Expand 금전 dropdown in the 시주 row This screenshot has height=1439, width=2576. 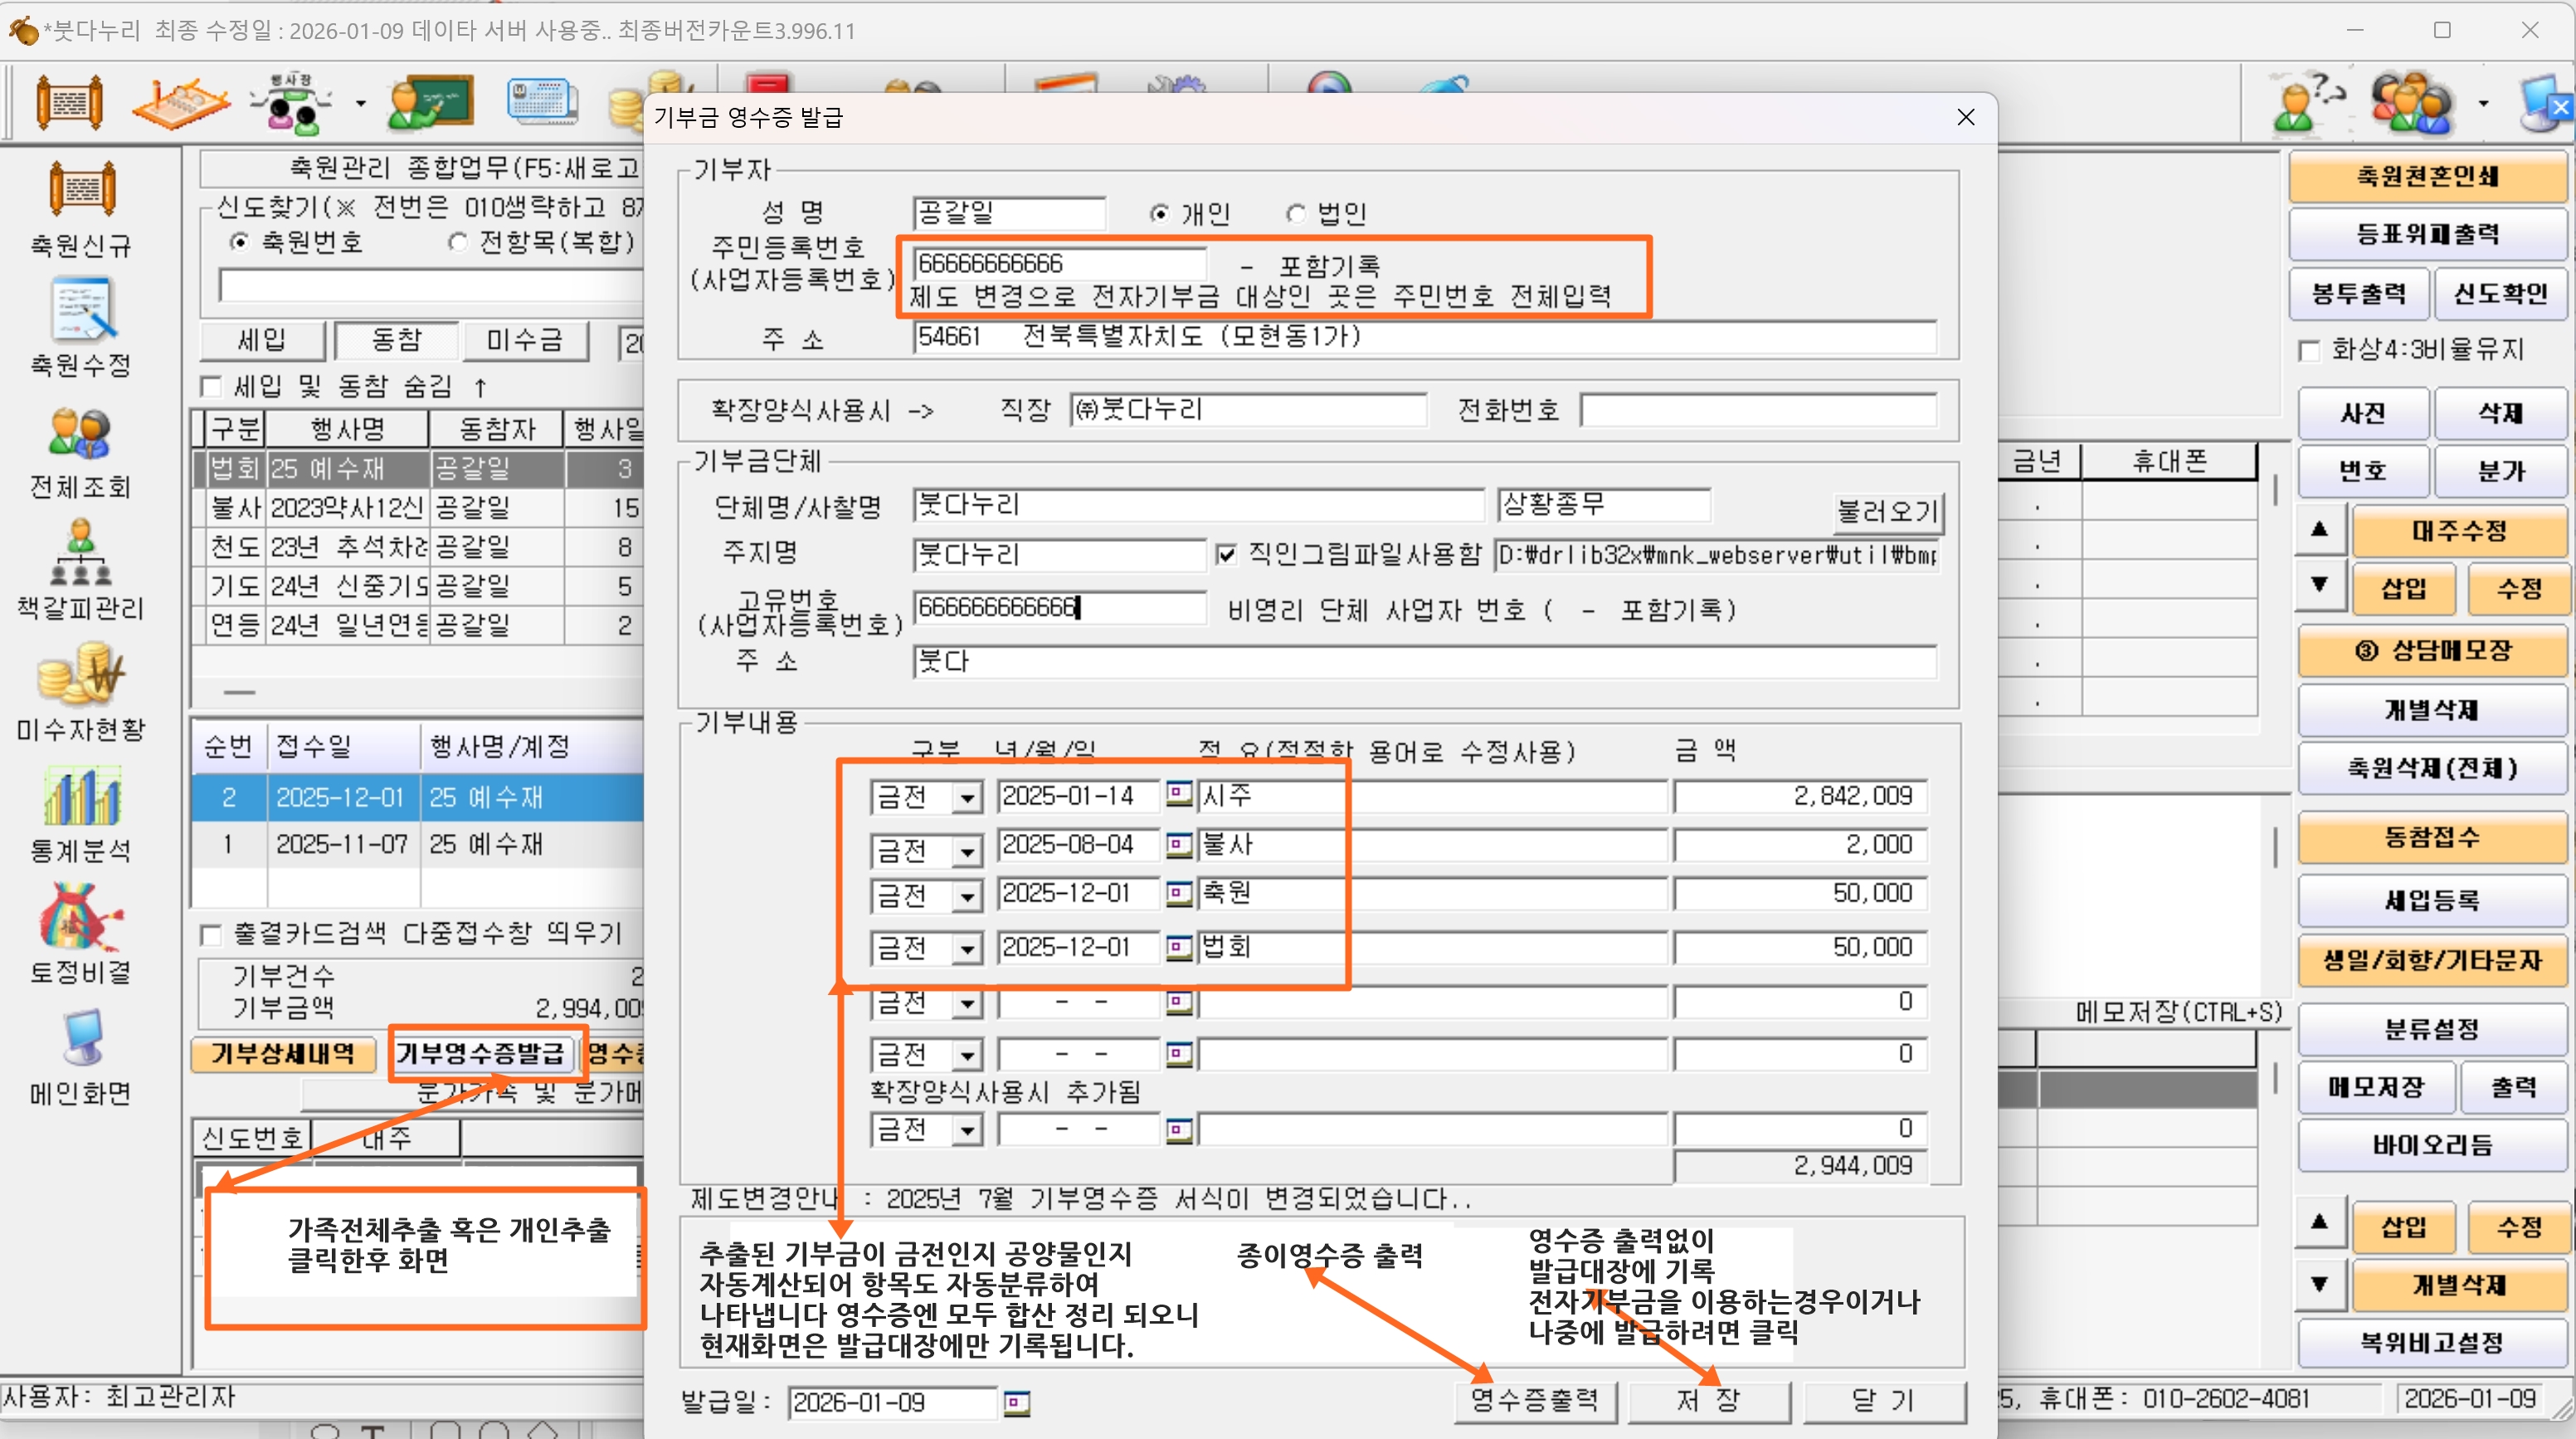(x=966, y=798)
